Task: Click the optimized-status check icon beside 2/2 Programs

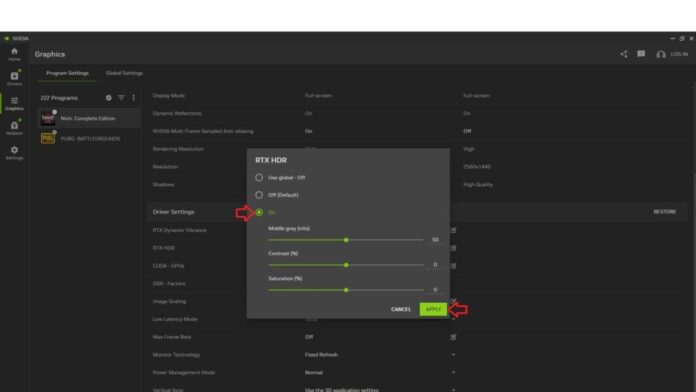Action: pyautogui.click(x=109, y=98)
